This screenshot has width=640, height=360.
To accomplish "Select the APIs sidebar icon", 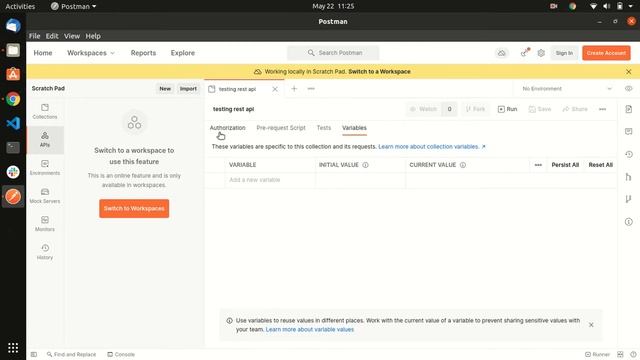I will coord(45,140).
